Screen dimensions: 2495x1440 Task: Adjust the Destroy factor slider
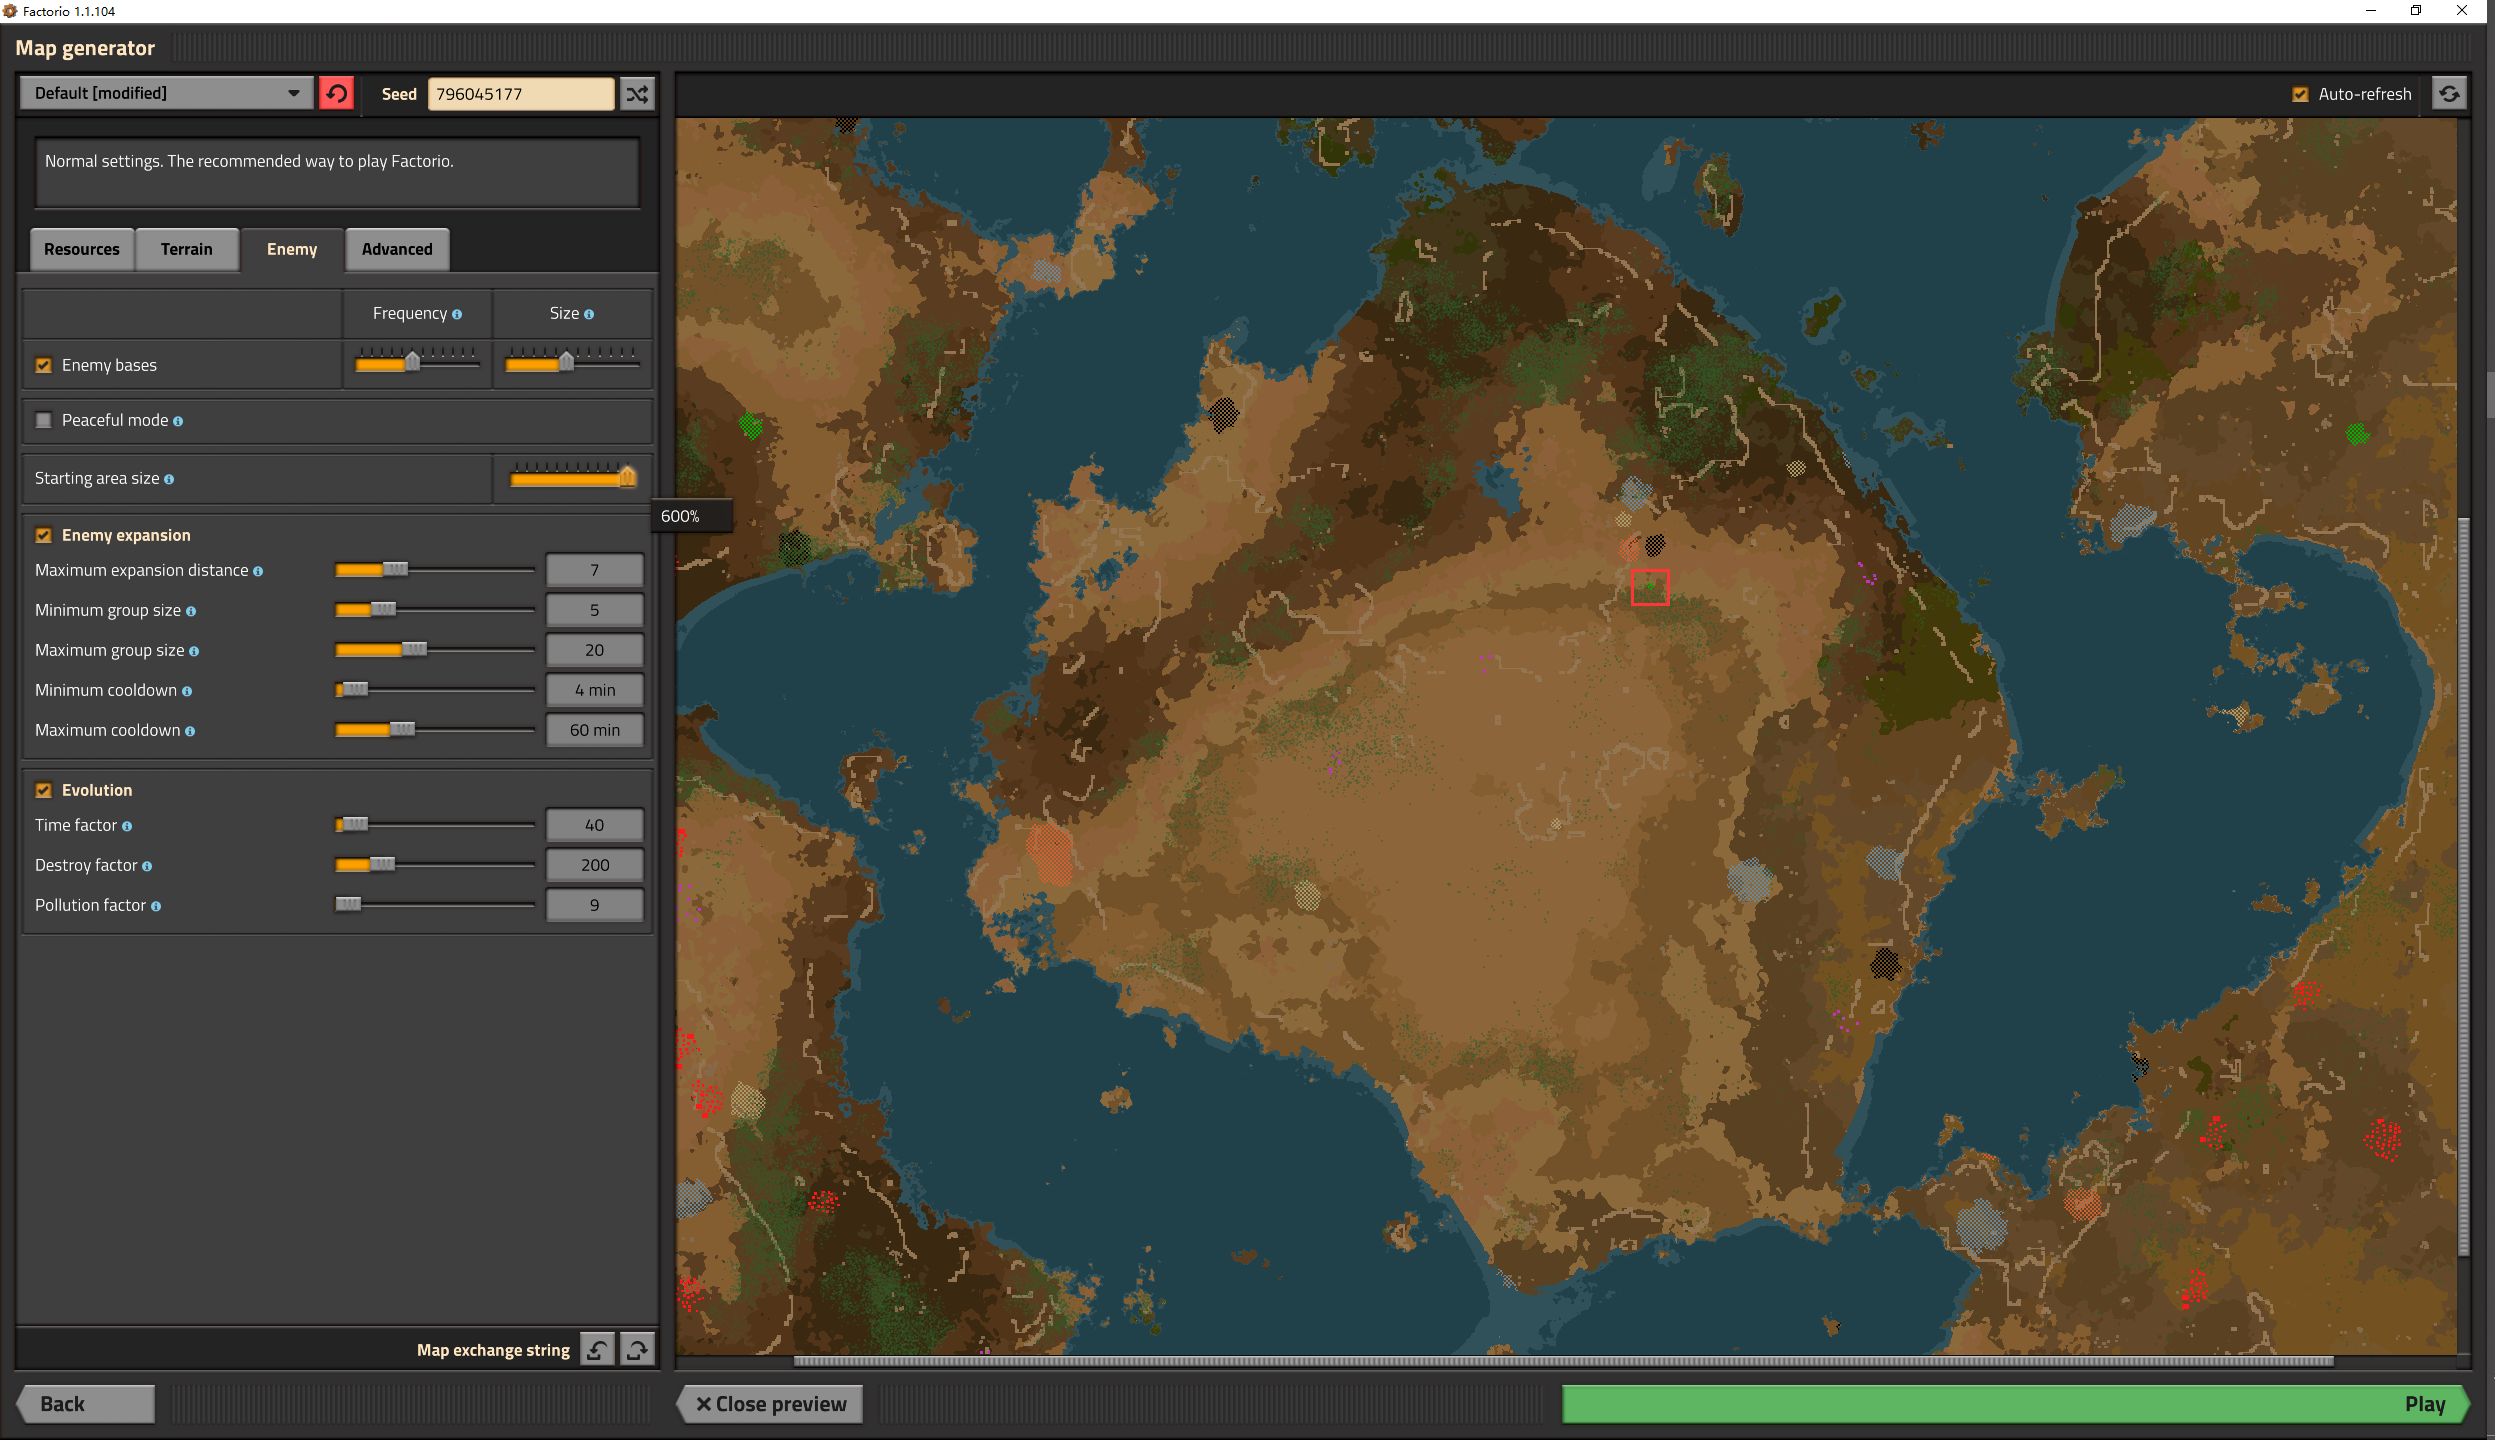click(435, 865)
